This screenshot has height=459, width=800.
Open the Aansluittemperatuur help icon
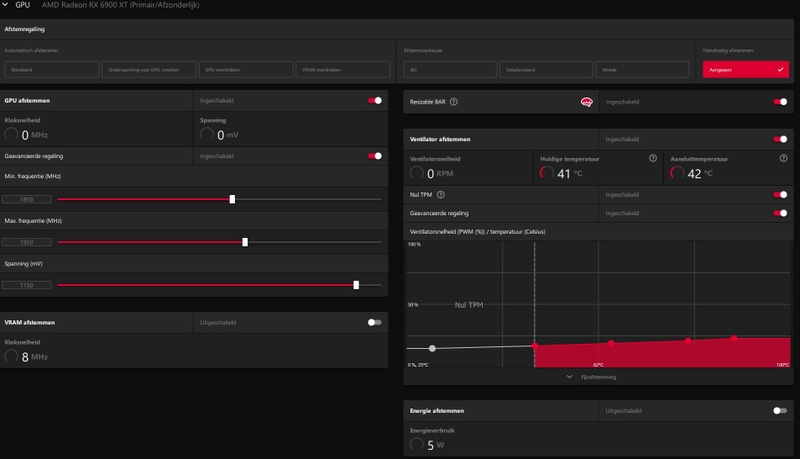point(783,158)
